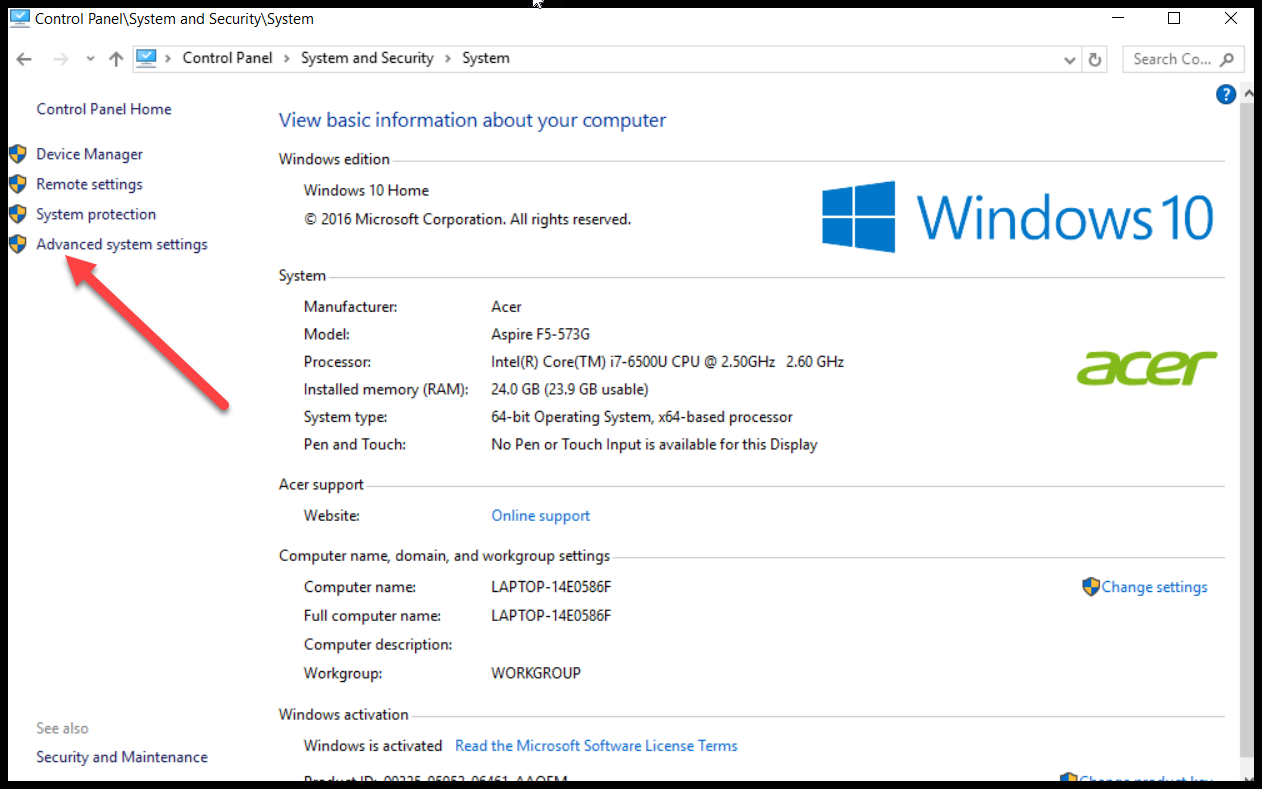Go up one level with Up arrow
The height and width of the screenshot is (789, 1262).
pyautogui.click(x=116, y=59)
